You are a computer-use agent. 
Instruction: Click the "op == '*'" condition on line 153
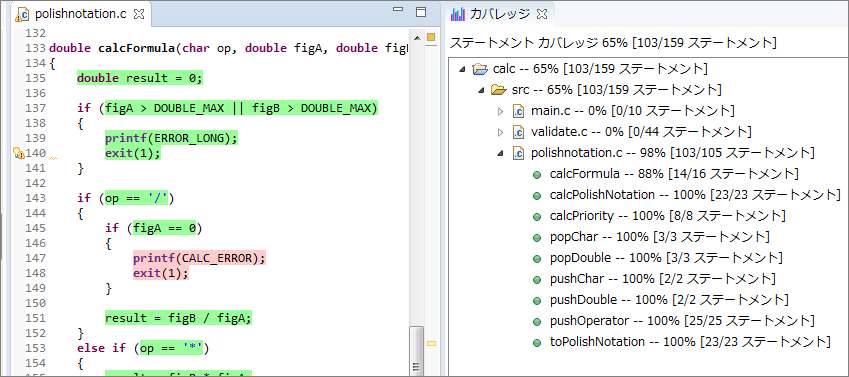tap(171, 348)
